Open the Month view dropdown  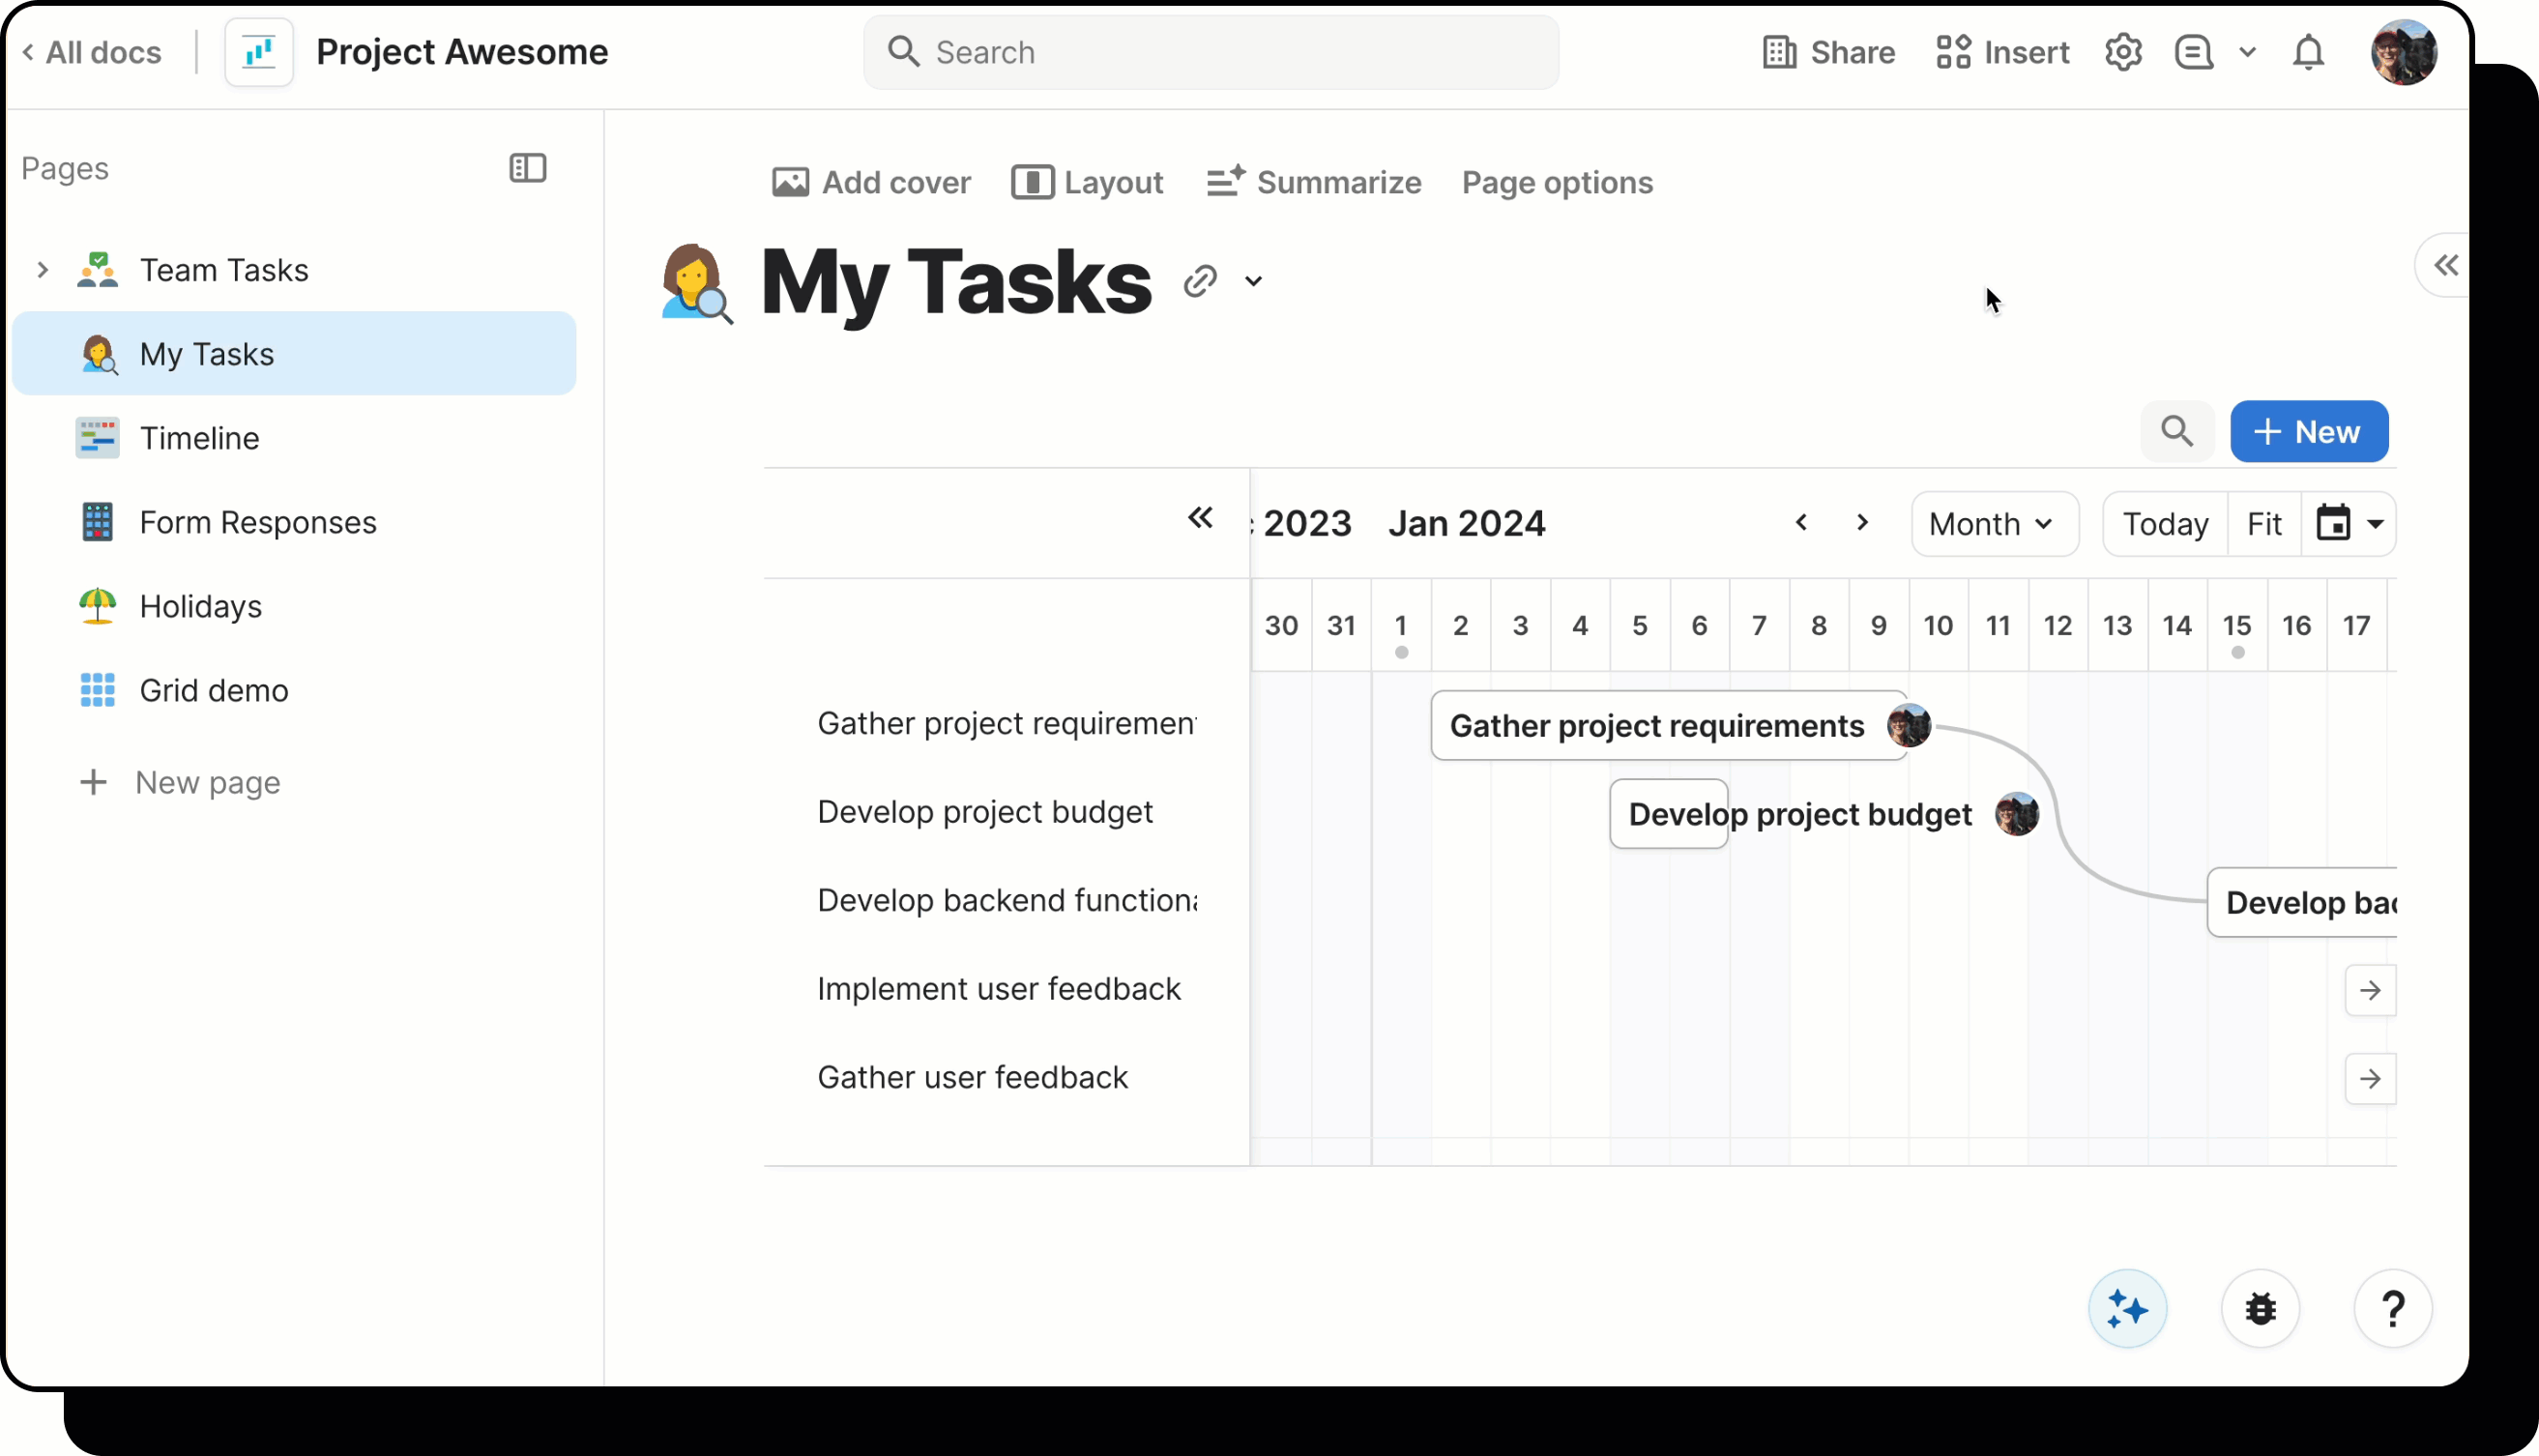coord(1992,523)
